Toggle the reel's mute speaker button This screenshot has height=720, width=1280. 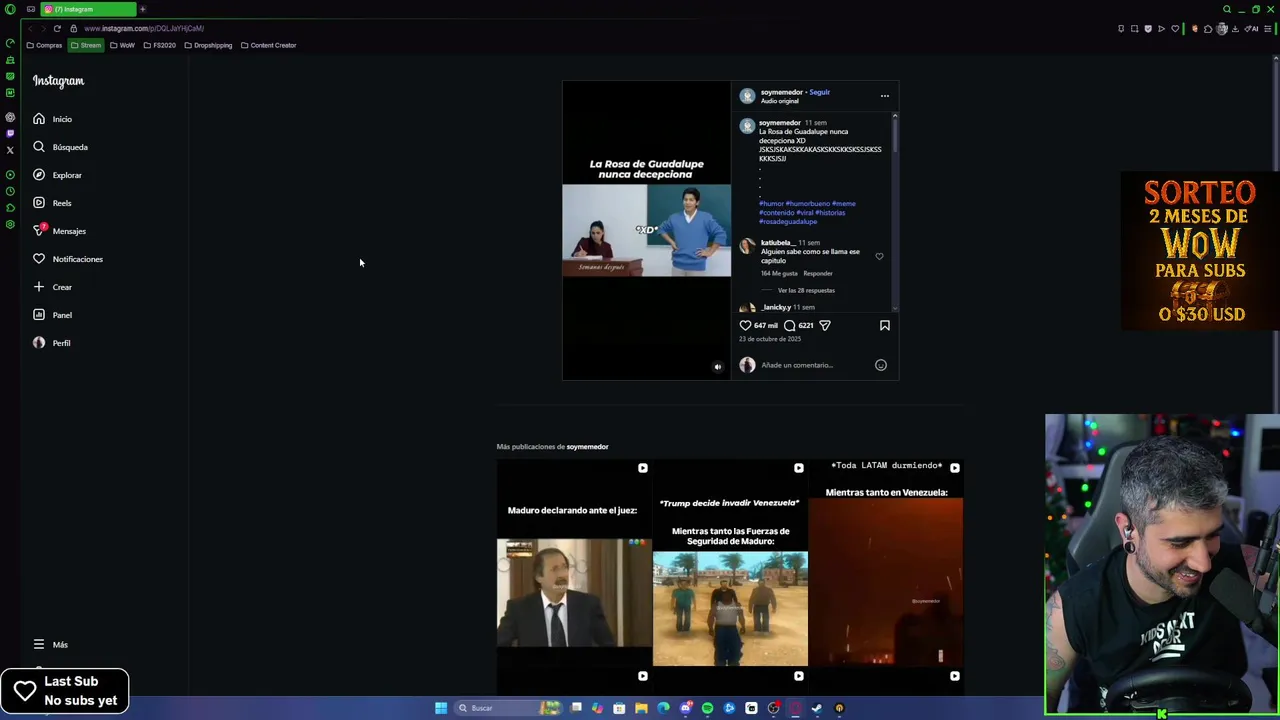717,367
